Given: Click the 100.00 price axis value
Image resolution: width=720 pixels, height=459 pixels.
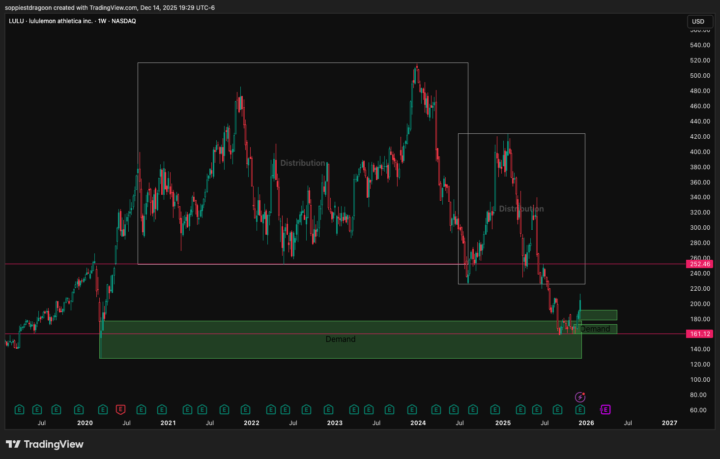Looking at the screenshot, I should point(700,380).
